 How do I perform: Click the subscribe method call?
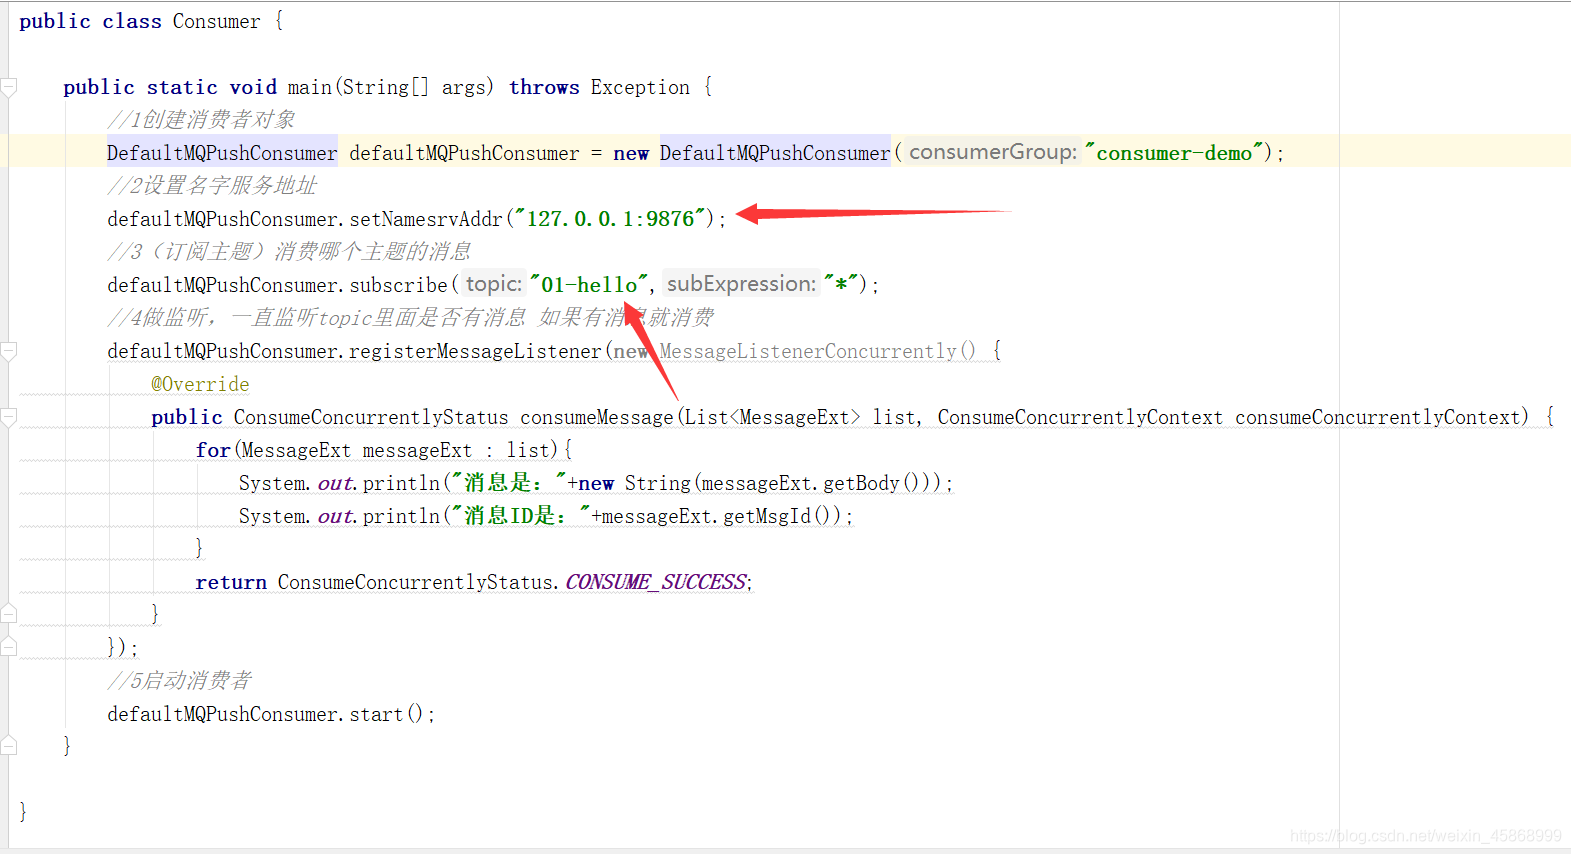tap(398, 285)
